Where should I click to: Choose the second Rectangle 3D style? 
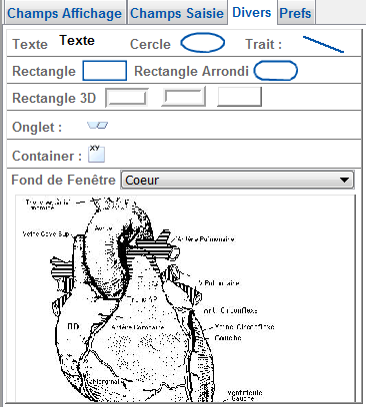click(x=183, y=97)
